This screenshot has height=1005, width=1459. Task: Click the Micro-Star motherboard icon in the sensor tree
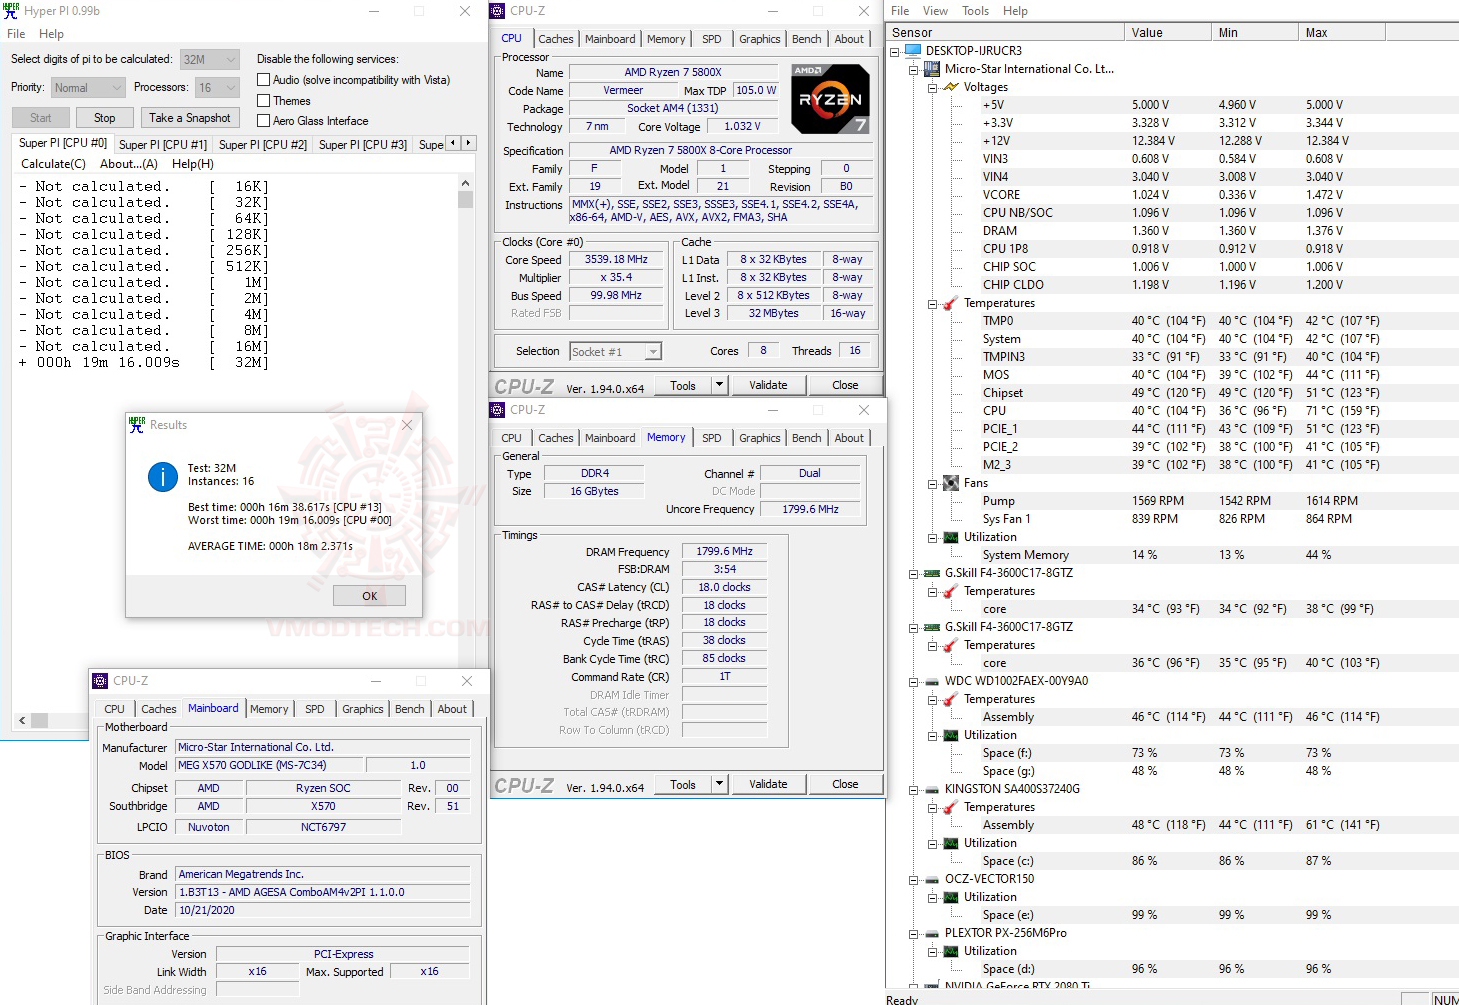click(932, 69)
